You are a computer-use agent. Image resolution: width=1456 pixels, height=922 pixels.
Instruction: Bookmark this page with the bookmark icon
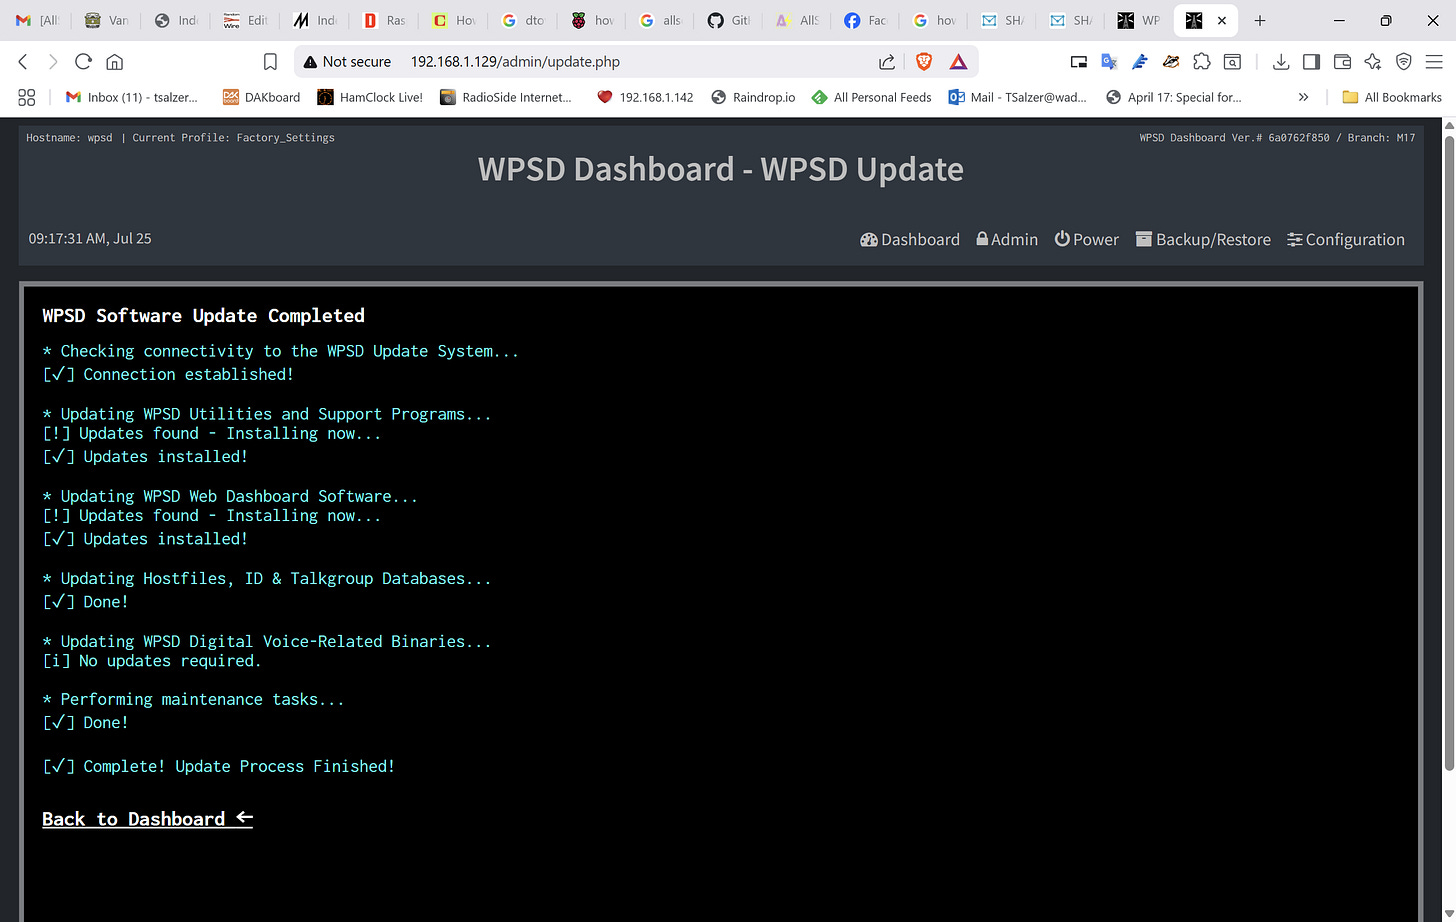[270, 62]
